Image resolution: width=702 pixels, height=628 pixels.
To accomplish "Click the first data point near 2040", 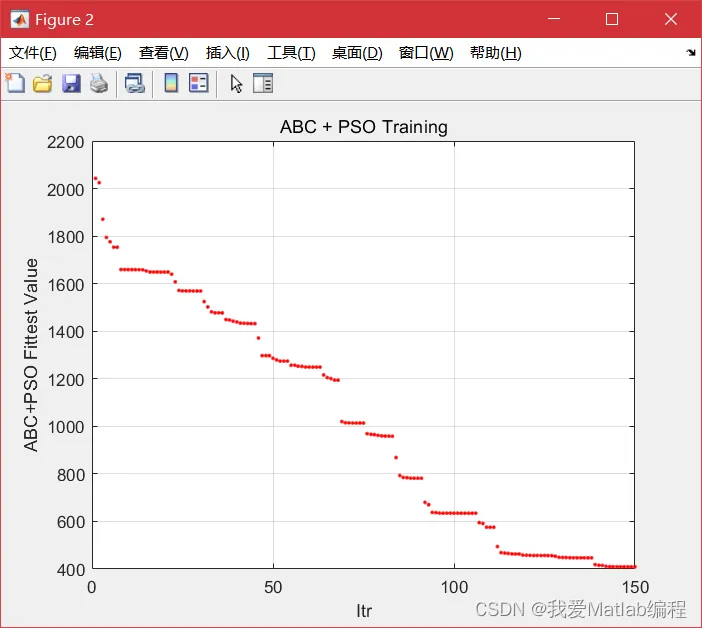I will [x=95, y=178].
